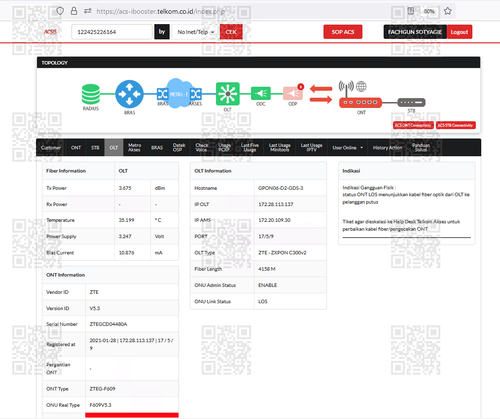Click the RADIUS database icon in topology
Image resolution: width=500 pixels, height=419 pixels.
(91, 94)
